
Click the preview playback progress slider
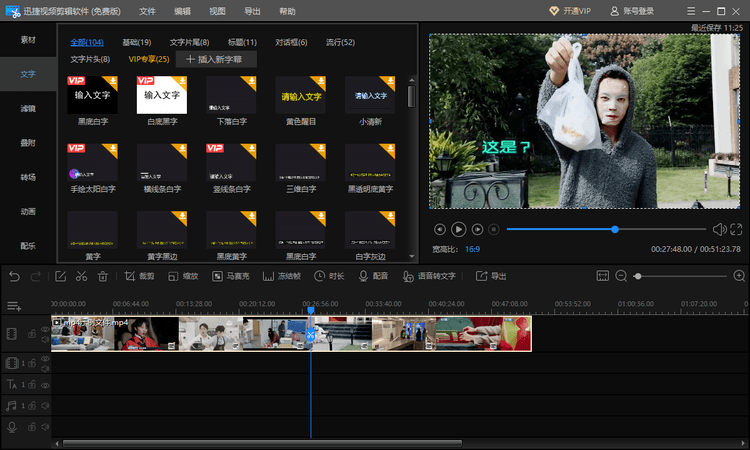(x=606, y=230)
